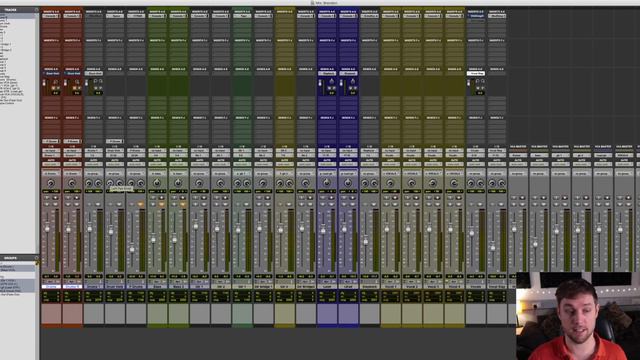Solo the first blue Lead track
The image size is (640, 360).
pos(322,204)
